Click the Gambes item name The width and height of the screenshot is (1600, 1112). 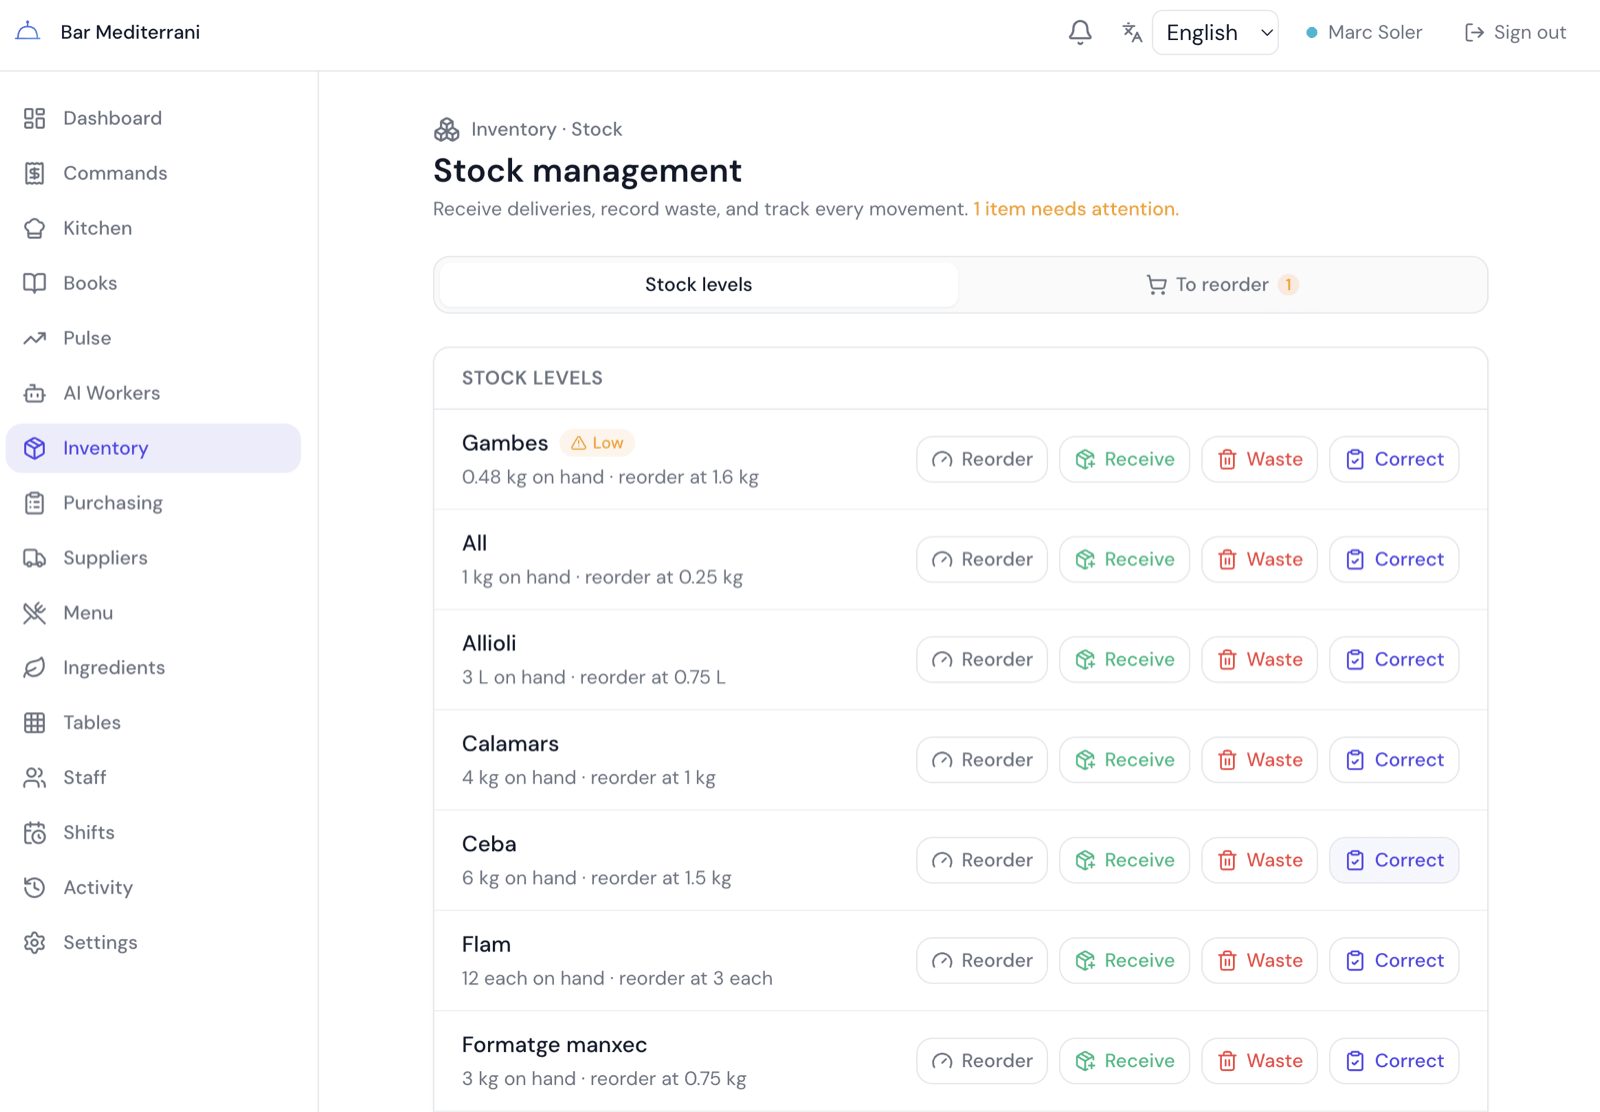[x=505, y=443]
